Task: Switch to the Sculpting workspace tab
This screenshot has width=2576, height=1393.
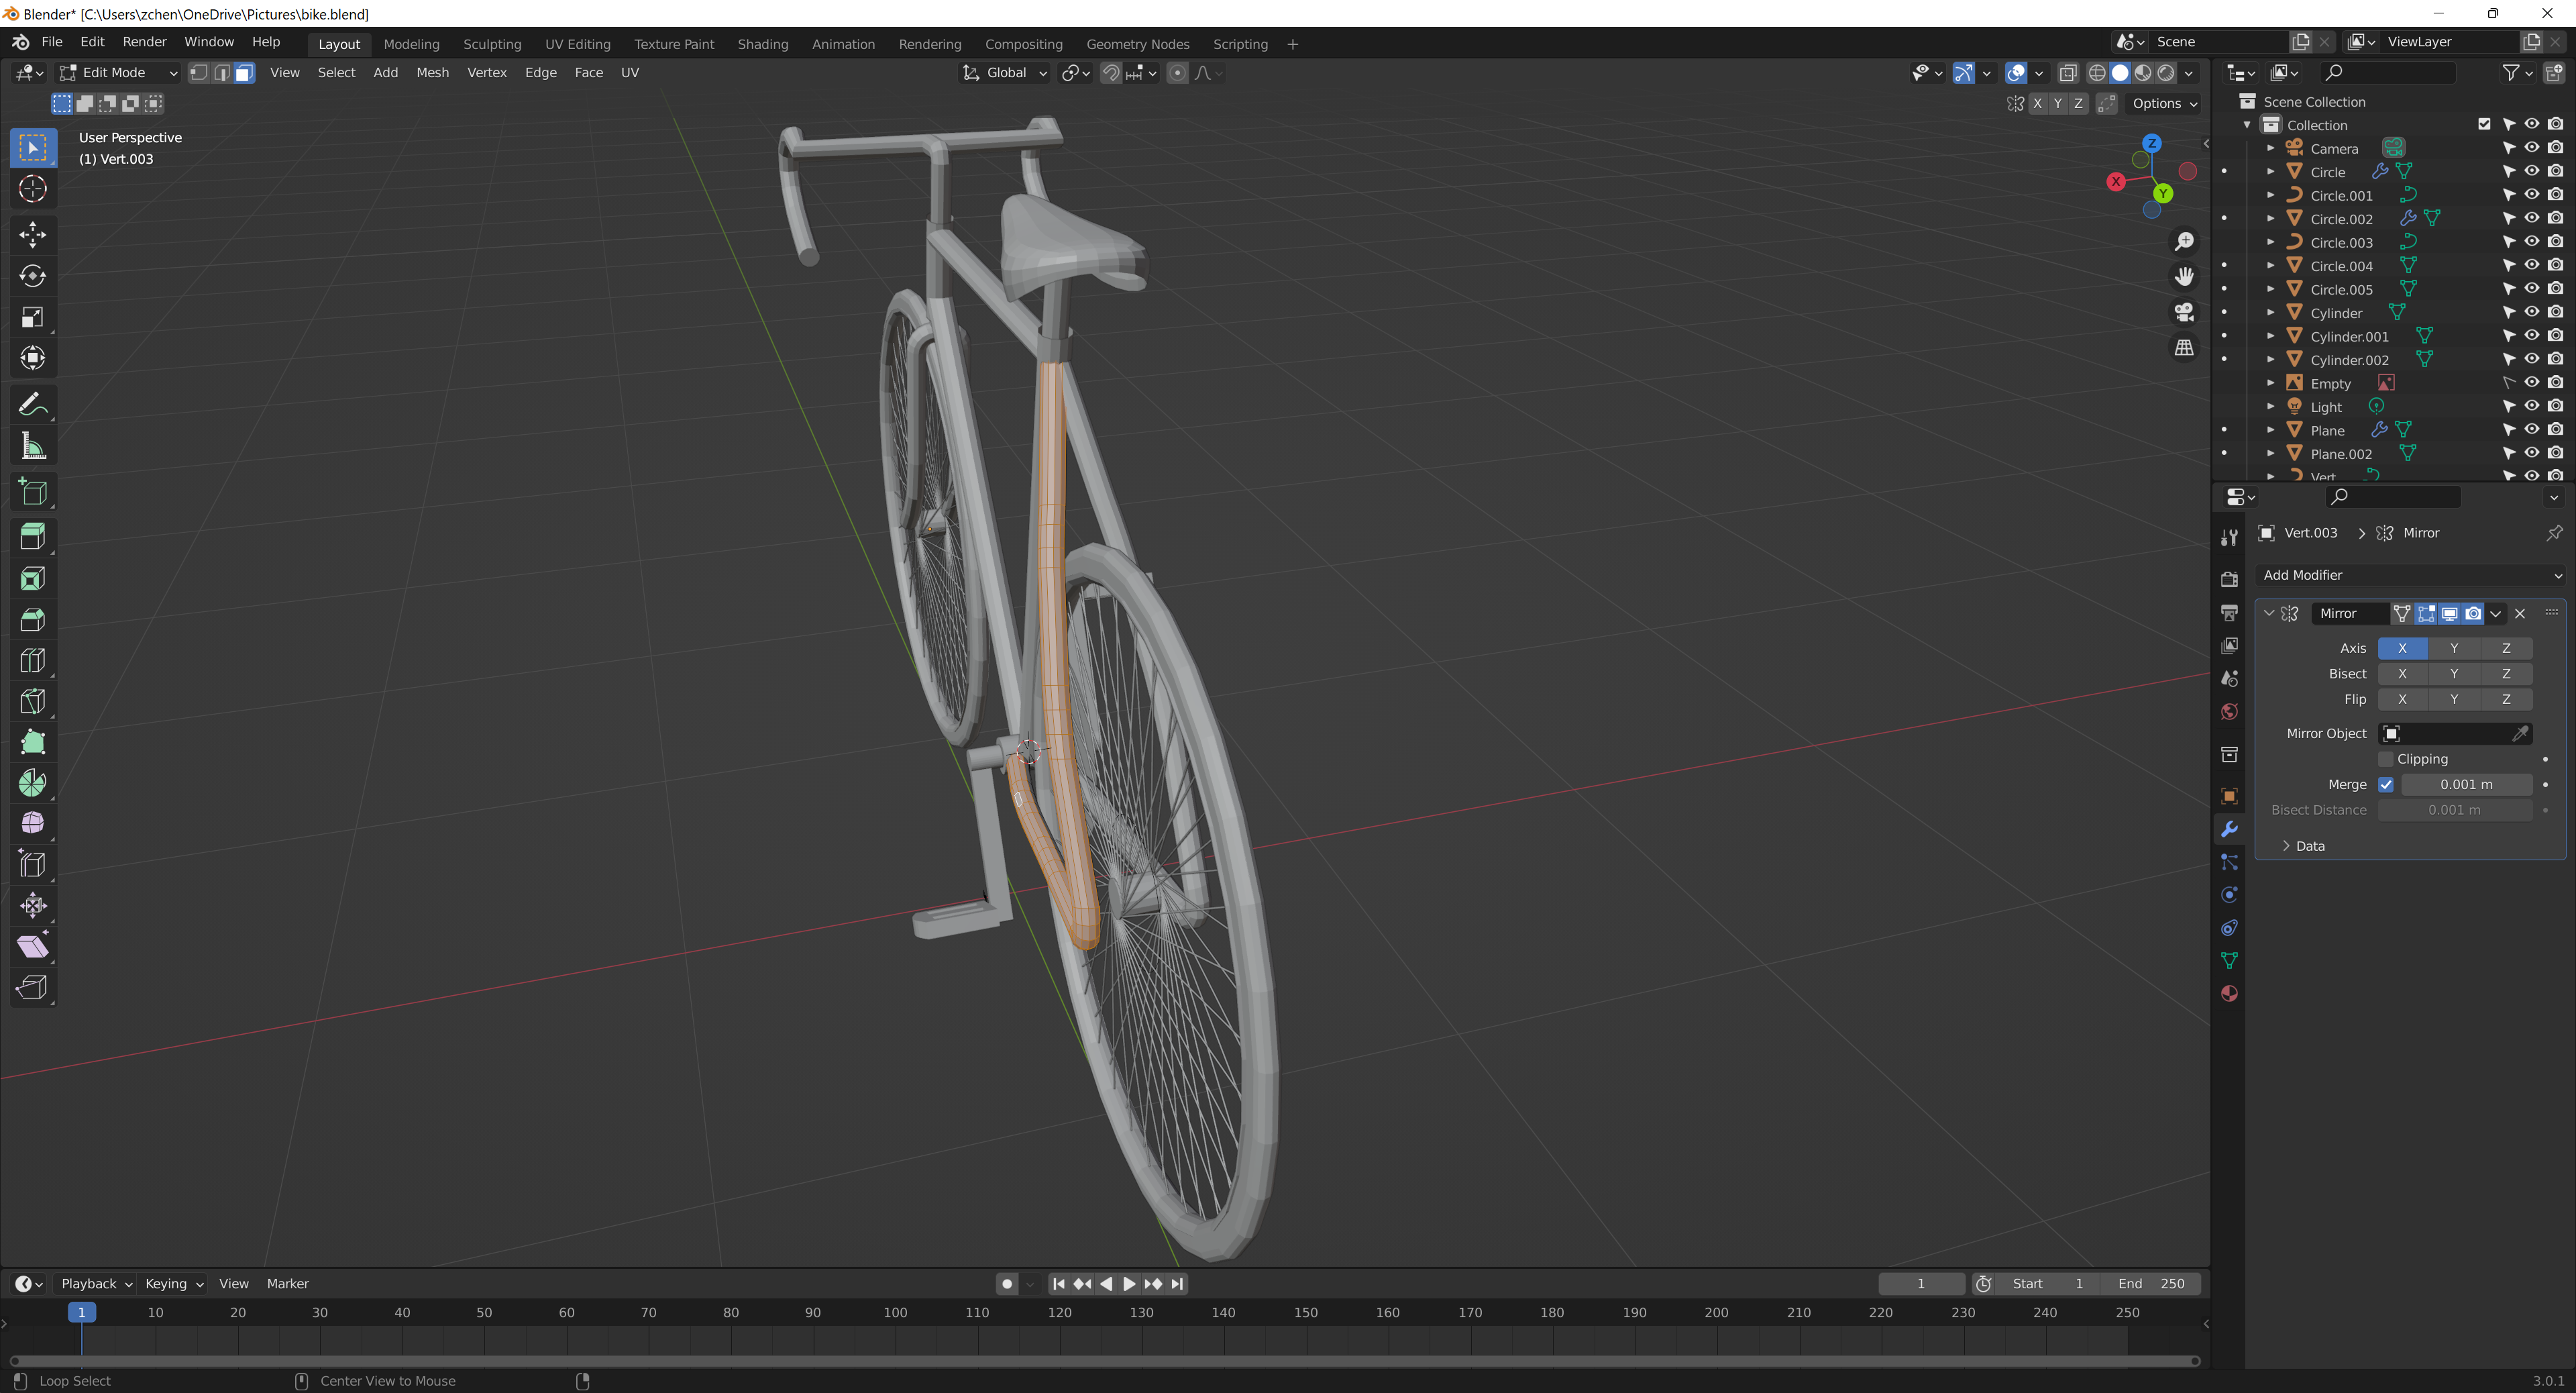Action: [491, 44]
